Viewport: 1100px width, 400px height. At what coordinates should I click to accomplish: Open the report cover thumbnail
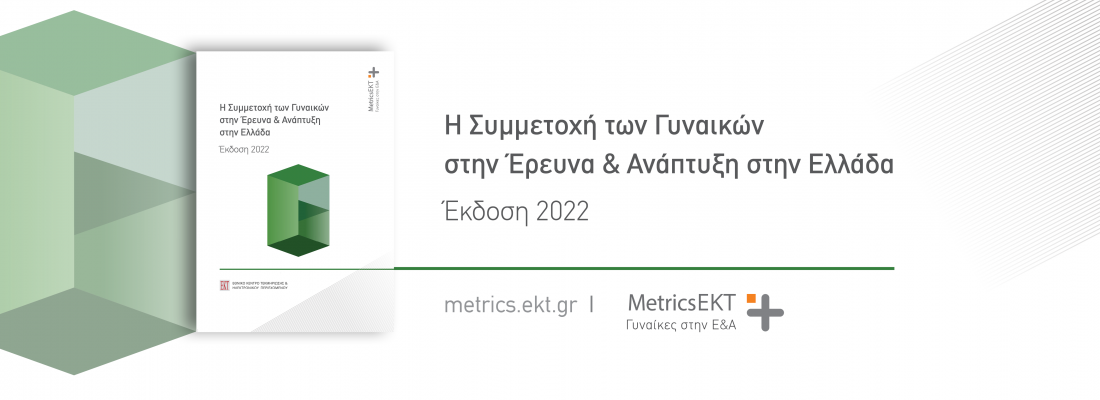coord(295,191)
